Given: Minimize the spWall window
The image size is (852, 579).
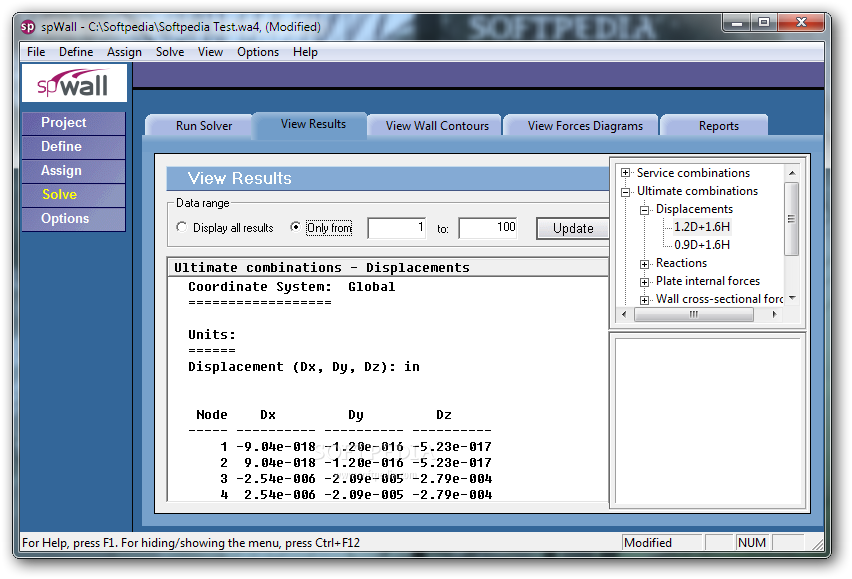Looking at the screenshot, I should [737, 22].
